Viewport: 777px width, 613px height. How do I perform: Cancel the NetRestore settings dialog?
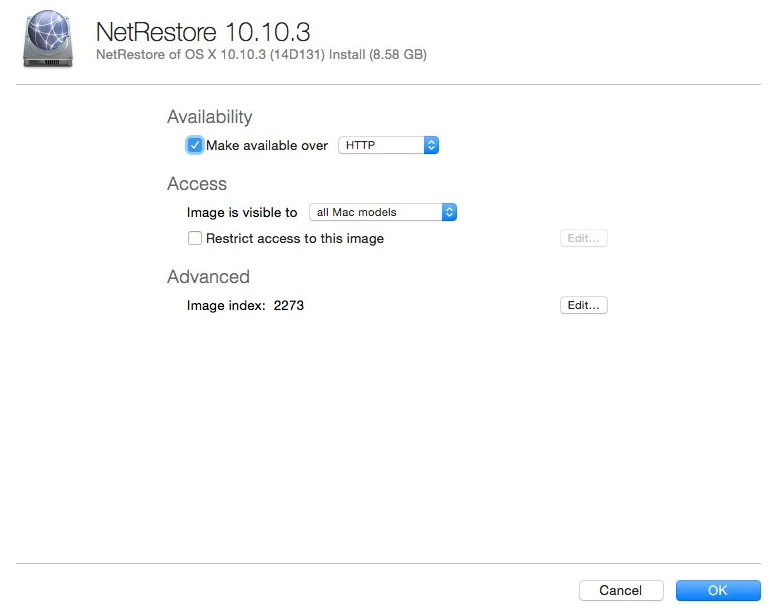click(x=621, y=590)
